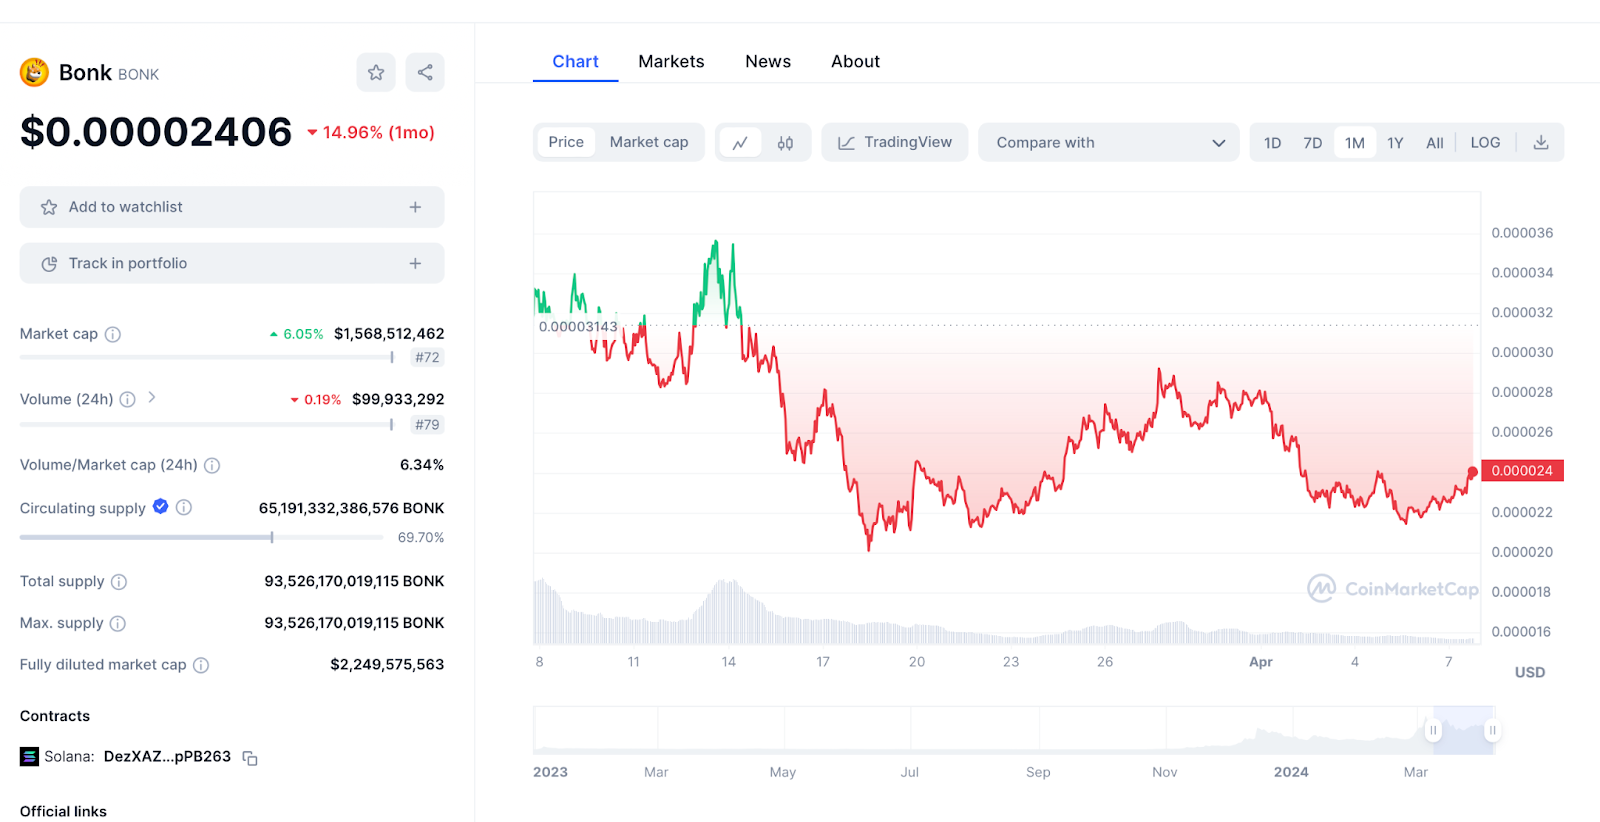Image resolution: width=1600 pixels, height=822 pixels.
Task: Click the 14.96% (1mo) change text
Action: pos(378,132)
